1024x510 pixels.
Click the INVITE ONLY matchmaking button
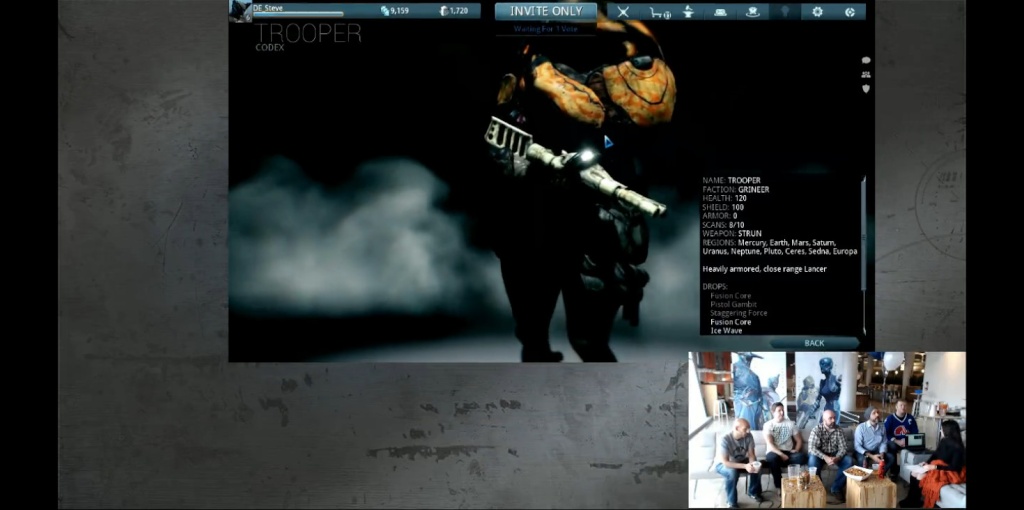546,11
